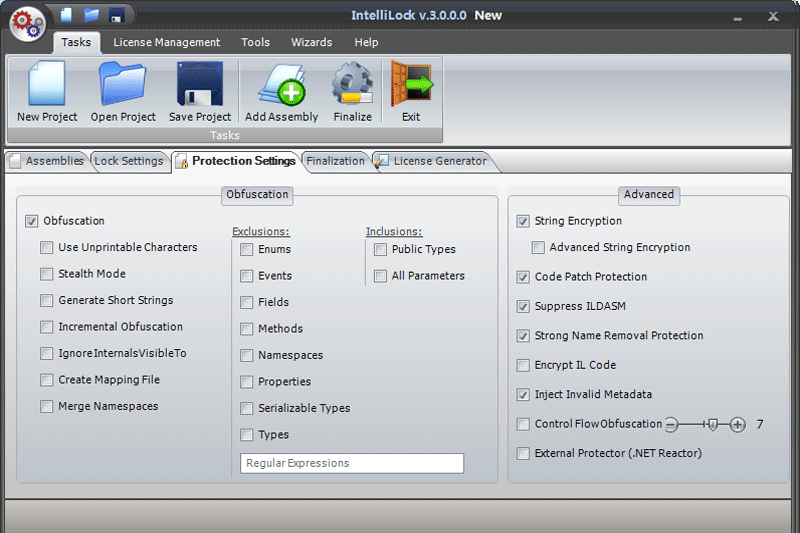Exclude Fields checkbox

click(x=246, y=302)
